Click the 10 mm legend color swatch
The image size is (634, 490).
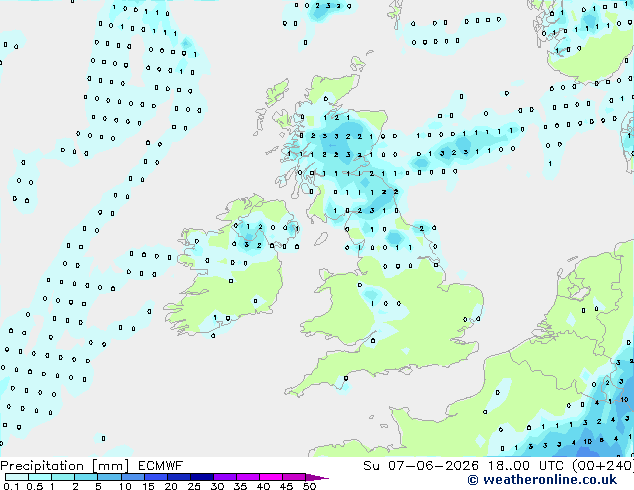(x=132, y=477)
